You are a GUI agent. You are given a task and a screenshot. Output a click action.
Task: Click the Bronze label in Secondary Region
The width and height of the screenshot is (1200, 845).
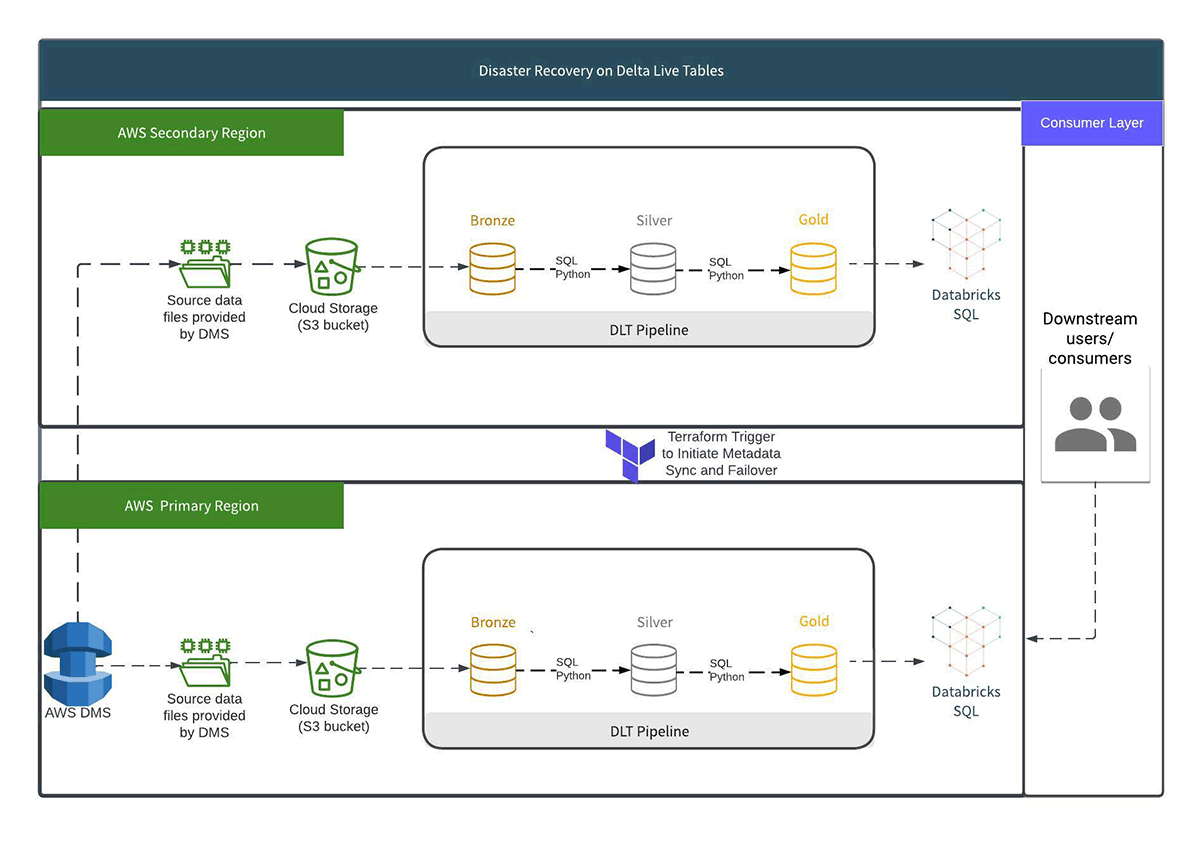pyautogui.click(x=493, y=220)
